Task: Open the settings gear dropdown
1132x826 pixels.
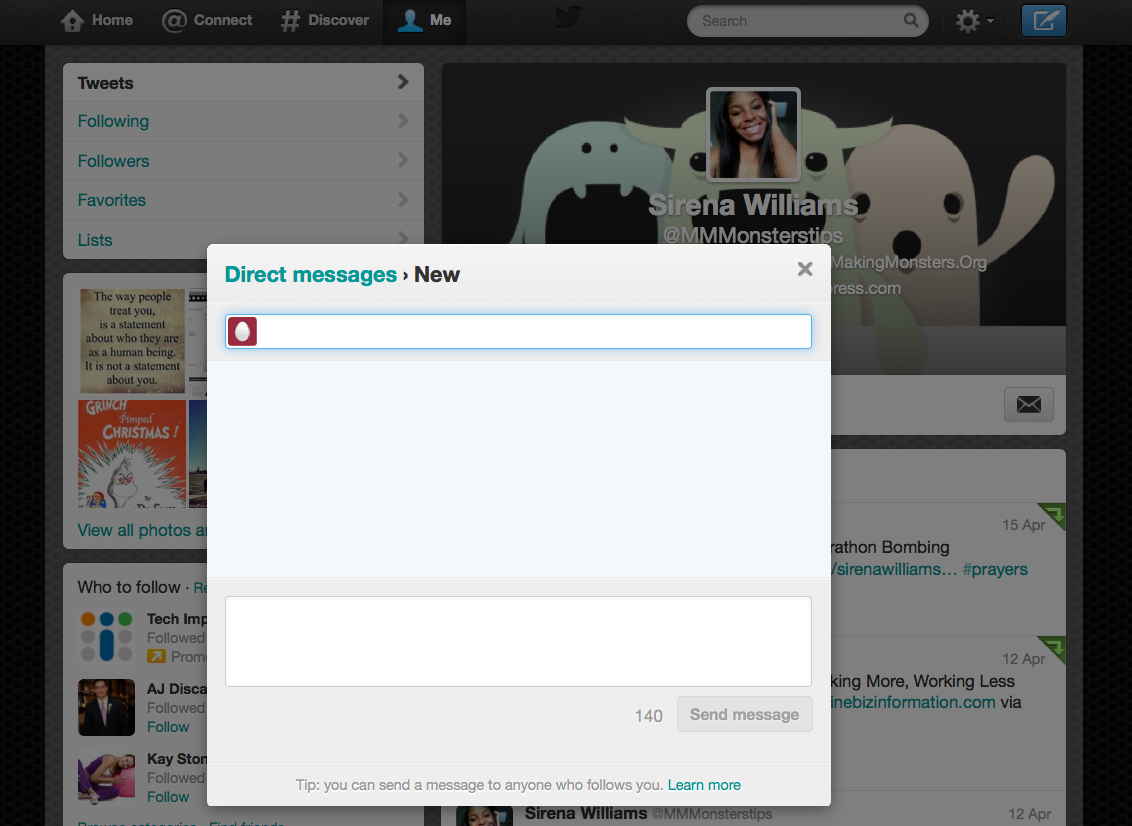Action: tap(974, 21)
